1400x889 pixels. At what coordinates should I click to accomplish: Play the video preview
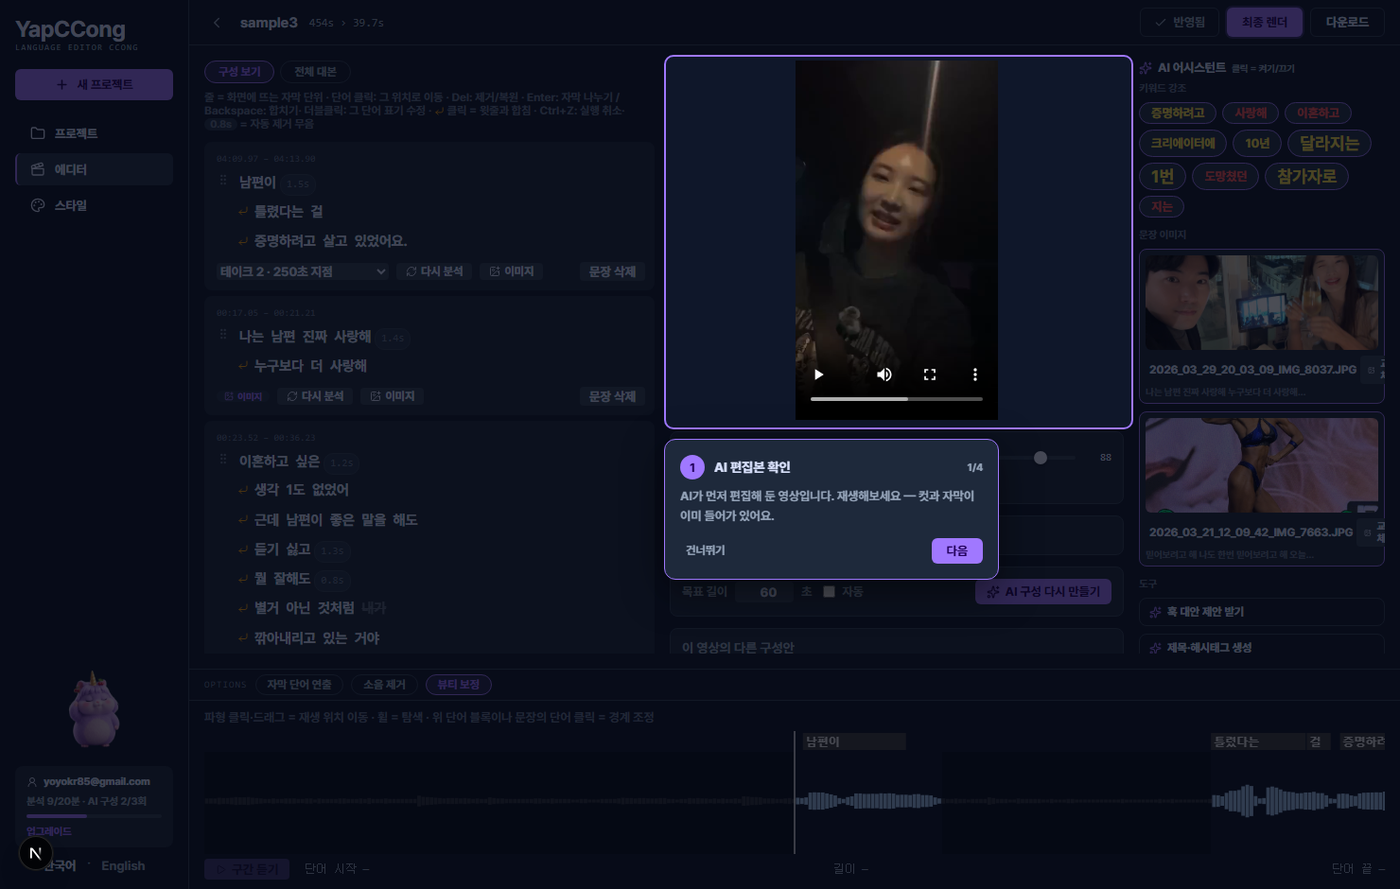(x=819, y=374)
